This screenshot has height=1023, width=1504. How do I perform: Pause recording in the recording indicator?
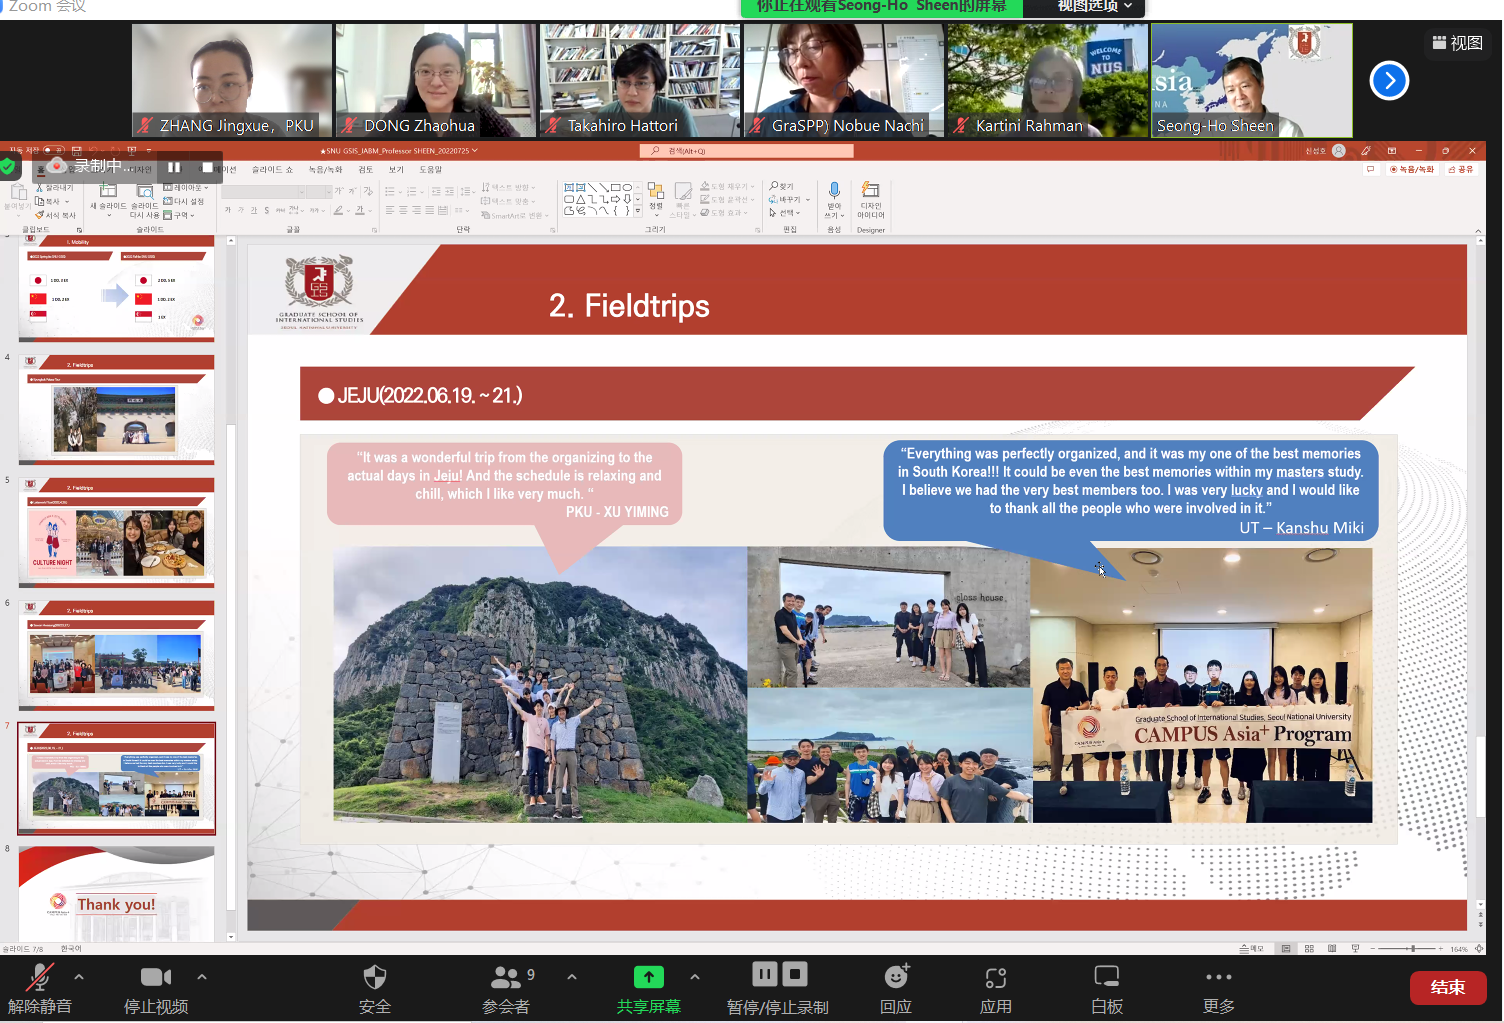pos(174,167)
